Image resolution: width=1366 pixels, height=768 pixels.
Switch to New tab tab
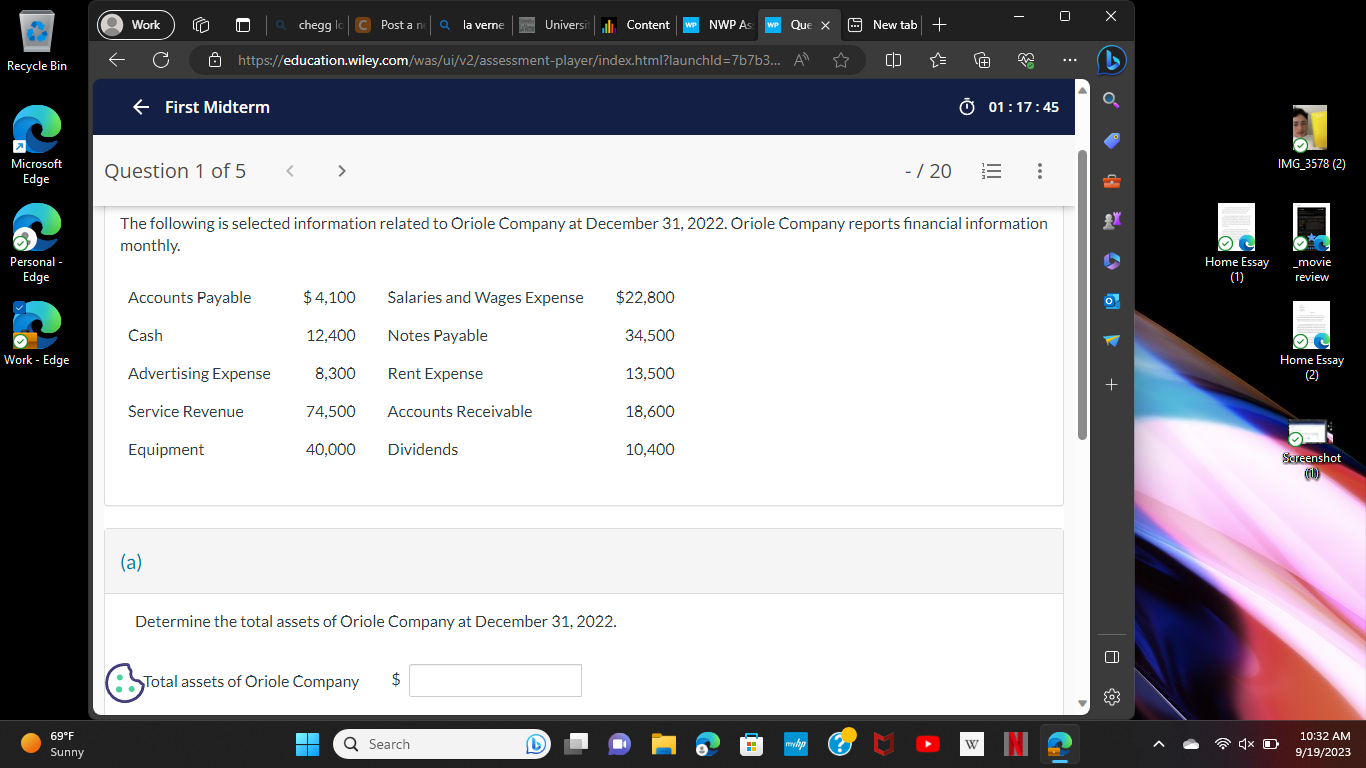(883, 25)
